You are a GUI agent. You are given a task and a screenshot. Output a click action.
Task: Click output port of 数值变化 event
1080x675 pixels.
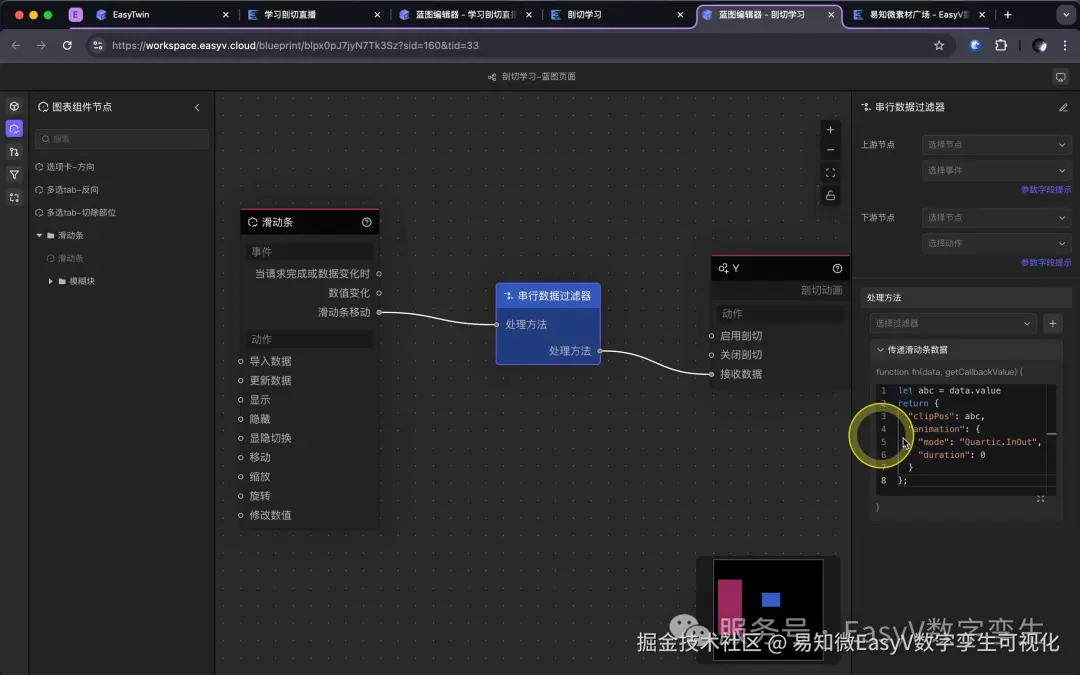click(x=379, y=293)
